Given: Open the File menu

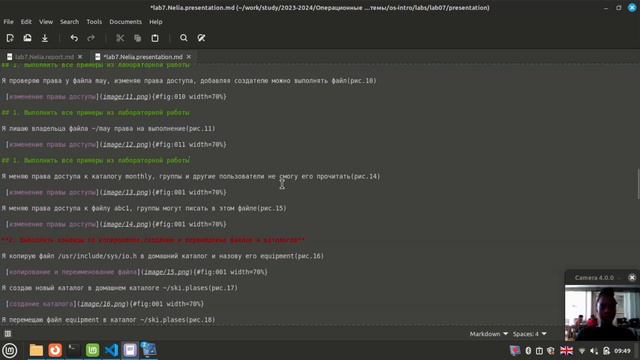Looking at the screenshot, I should pyautogui.click(x=8, y=22).
